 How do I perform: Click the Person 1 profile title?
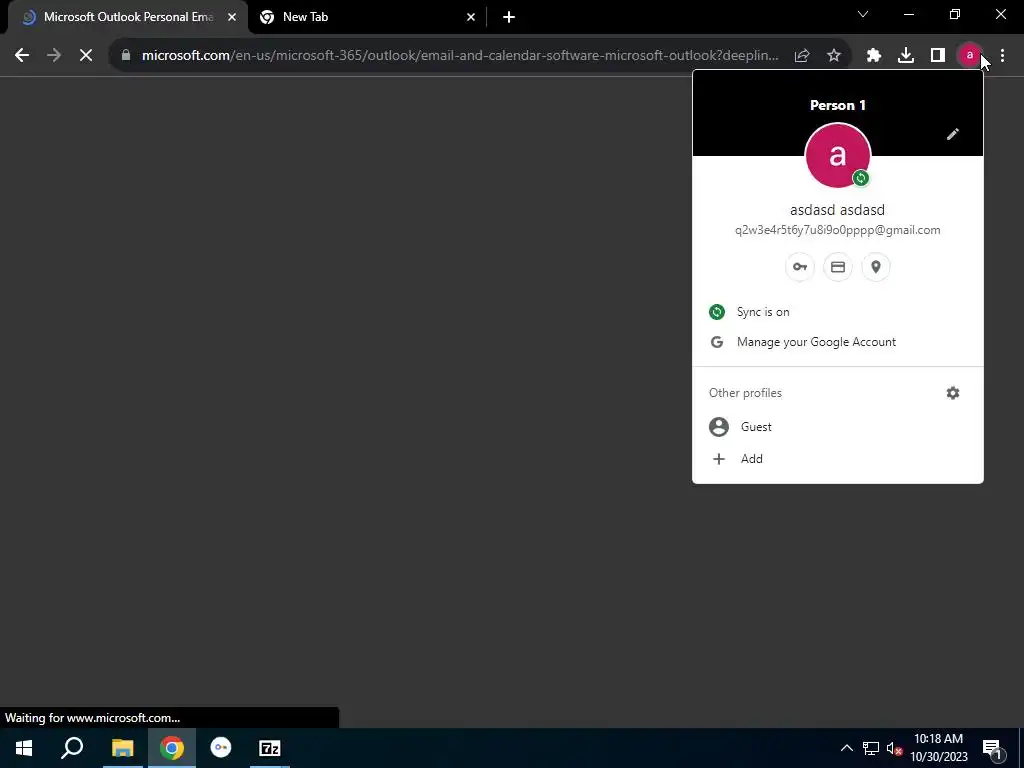(x=838, y=105)
